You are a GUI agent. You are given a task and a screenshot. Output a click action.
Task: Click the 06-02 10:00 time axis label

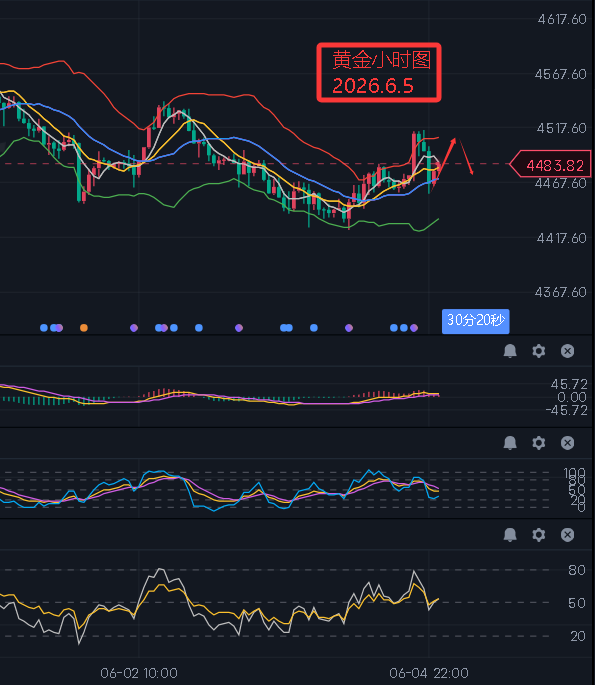[139, 673]
